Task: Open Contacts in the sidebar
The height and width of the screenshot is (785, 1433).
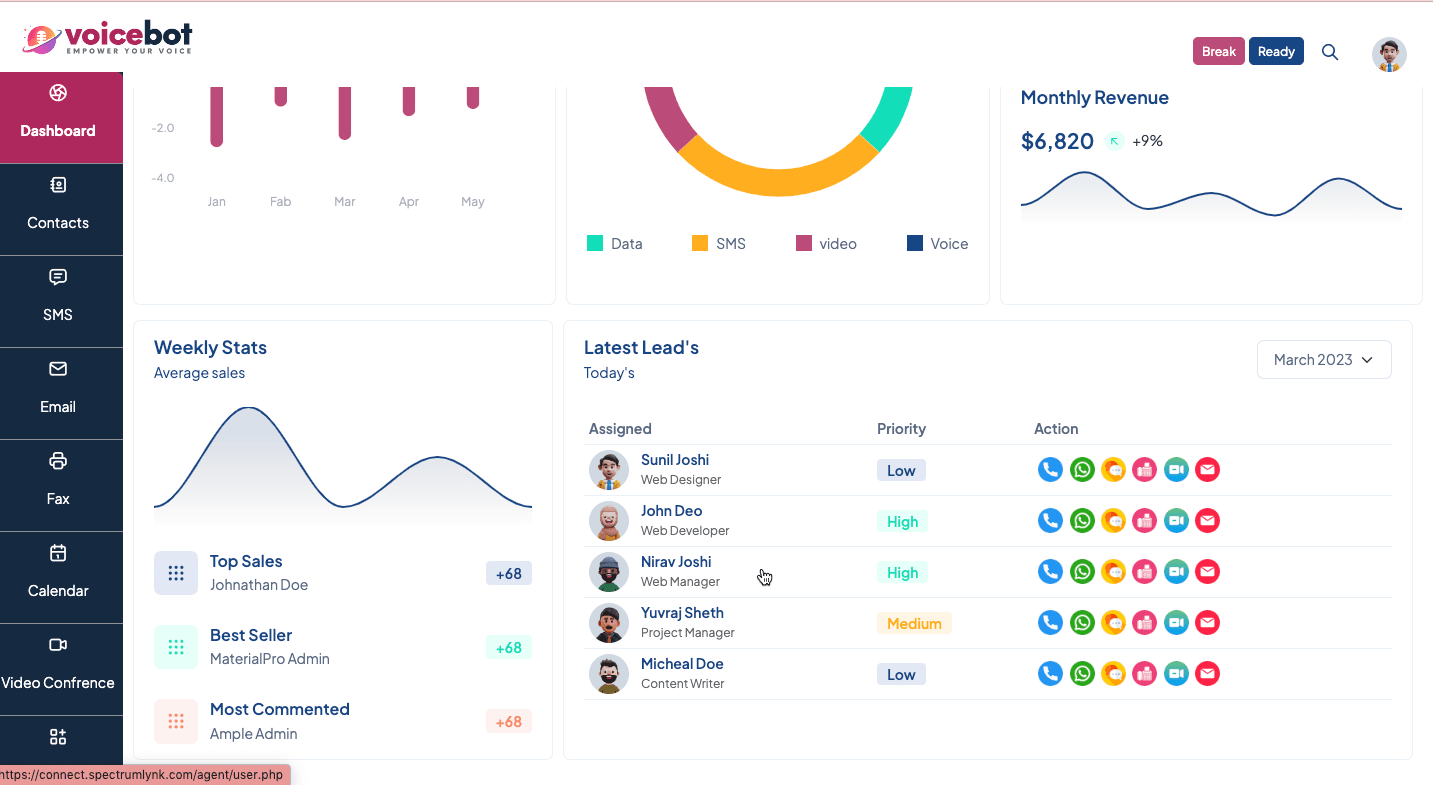Action: pyautogui.click(x=58, y=205)
